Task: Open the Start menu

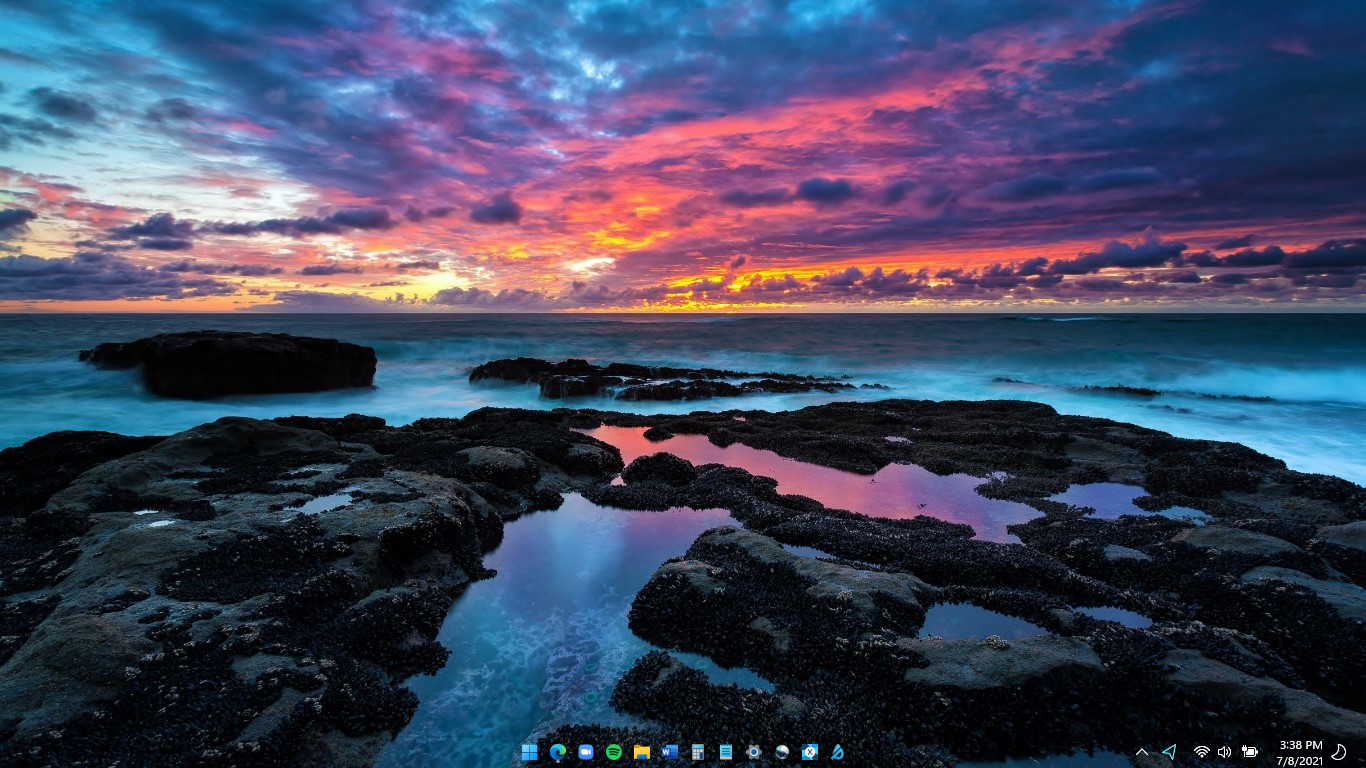Action: pos(529,751)
